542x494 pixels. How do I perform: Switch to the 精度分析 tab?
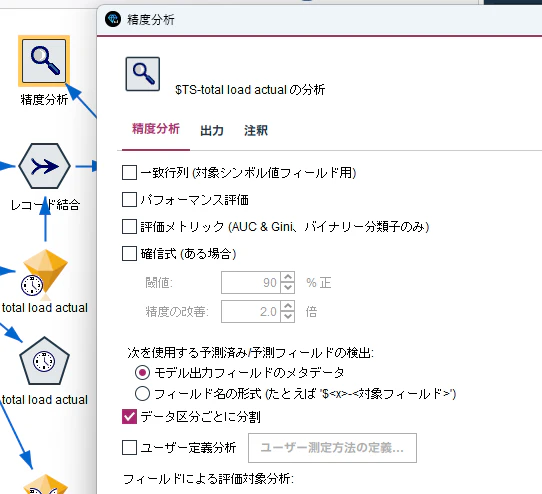point(156,129)
